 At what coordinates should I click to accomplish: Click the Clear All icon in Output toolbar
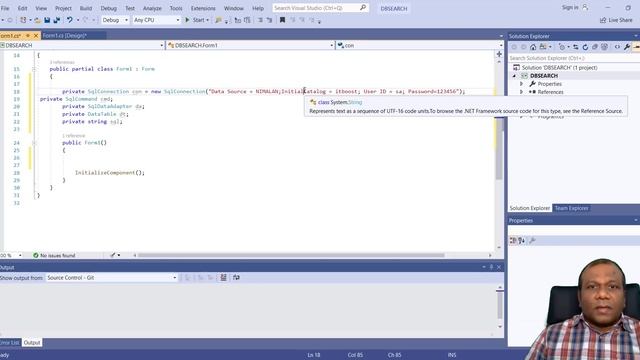click(223, 278)
